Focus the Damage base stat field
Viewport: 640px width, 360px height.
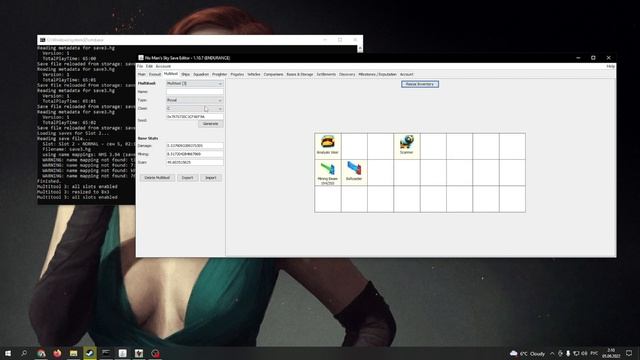pos(194,145)
